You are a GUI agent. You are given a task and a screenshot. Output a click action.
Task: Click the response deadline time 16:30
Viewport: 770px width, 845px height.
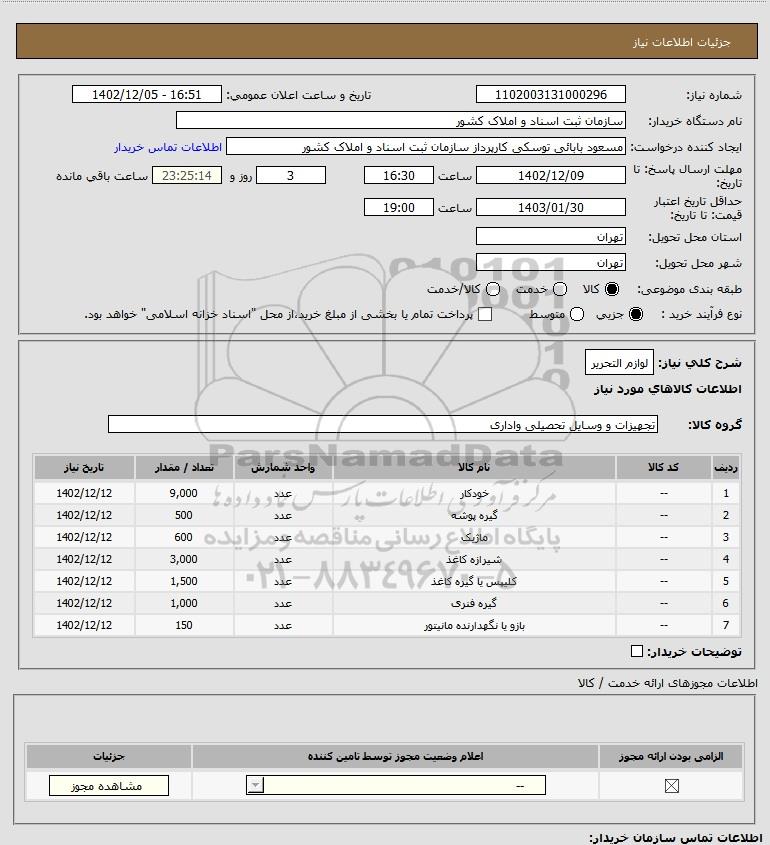(x=399, y=175)
